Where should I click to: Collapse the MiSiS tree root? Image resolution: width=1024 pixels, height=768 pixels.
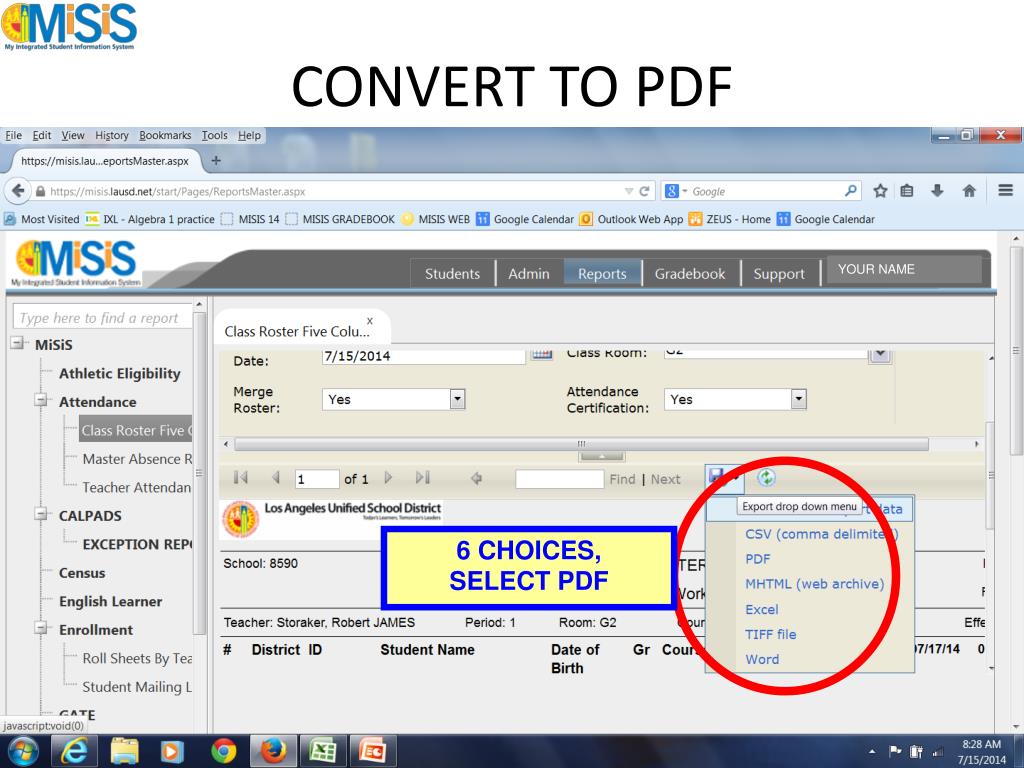coord(18,344)
